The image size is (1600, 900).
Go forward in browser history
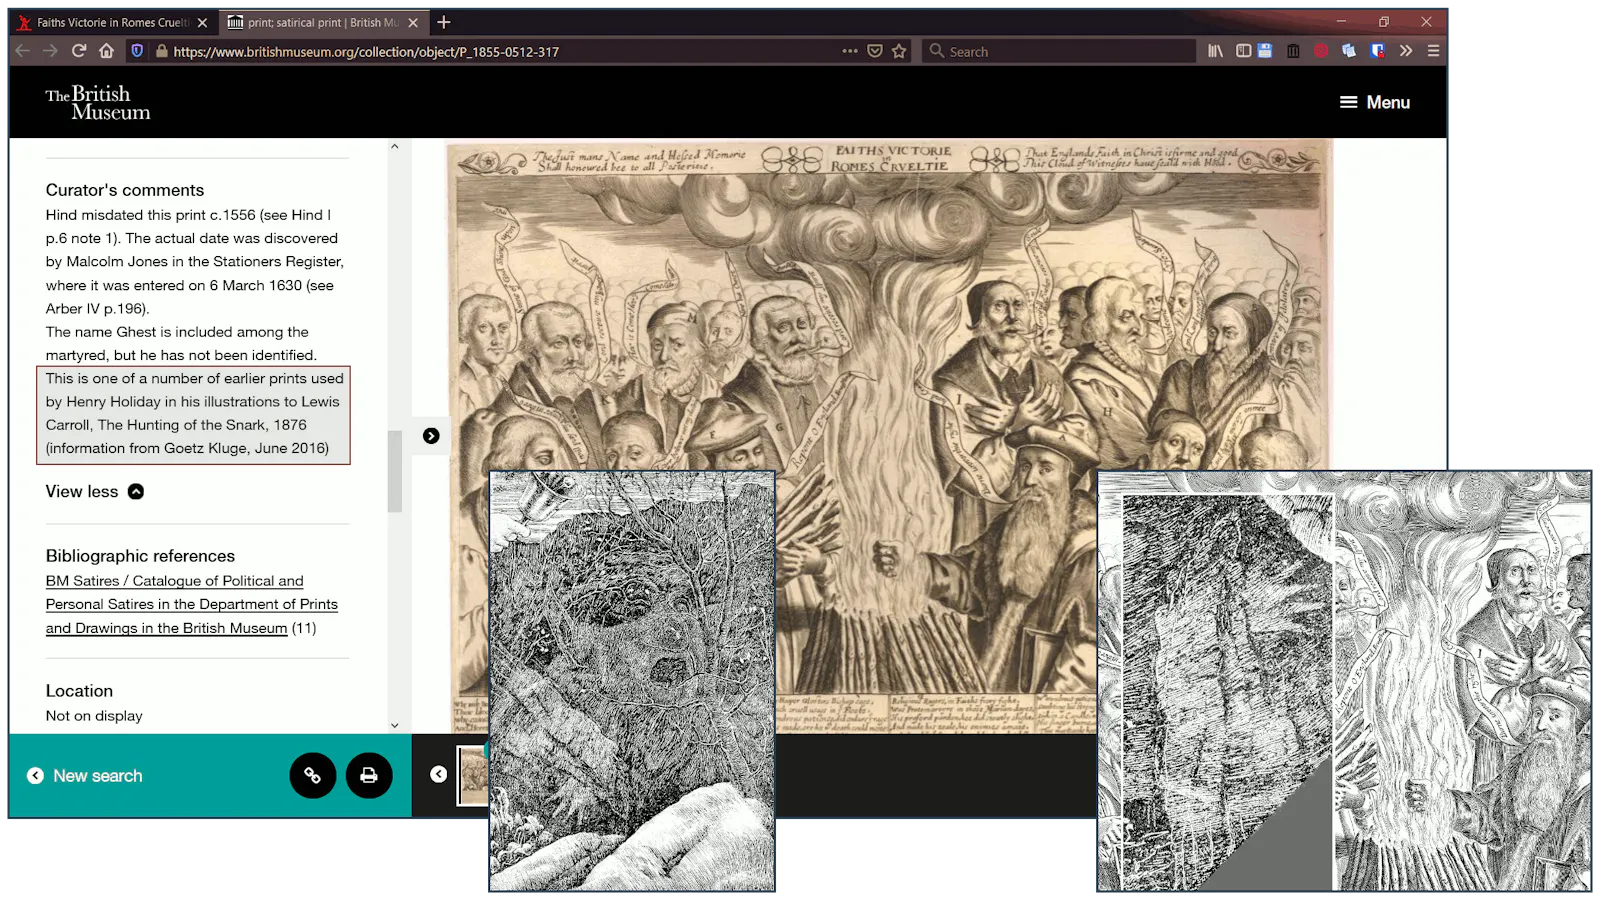click(x=50, y=51)
